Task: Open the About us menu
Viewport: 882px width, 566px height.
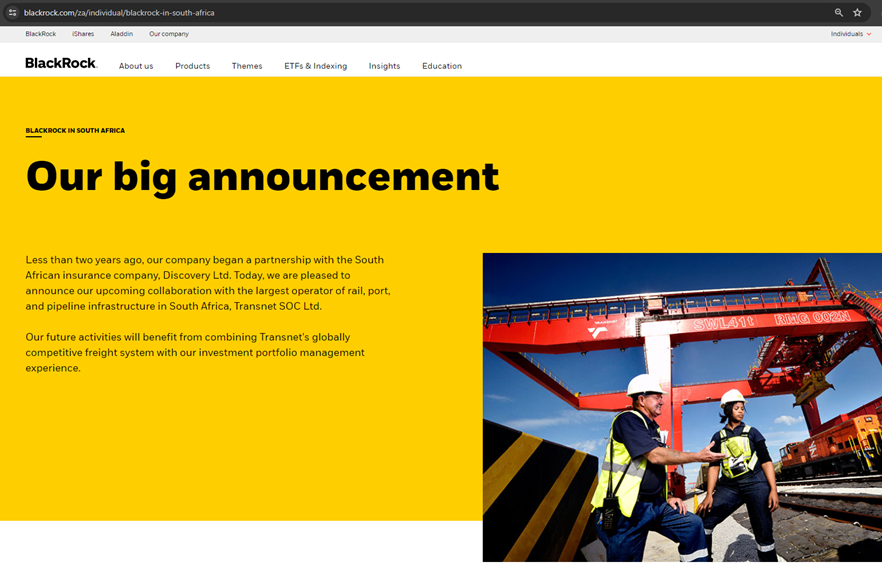Action: [x=136, y=66]
